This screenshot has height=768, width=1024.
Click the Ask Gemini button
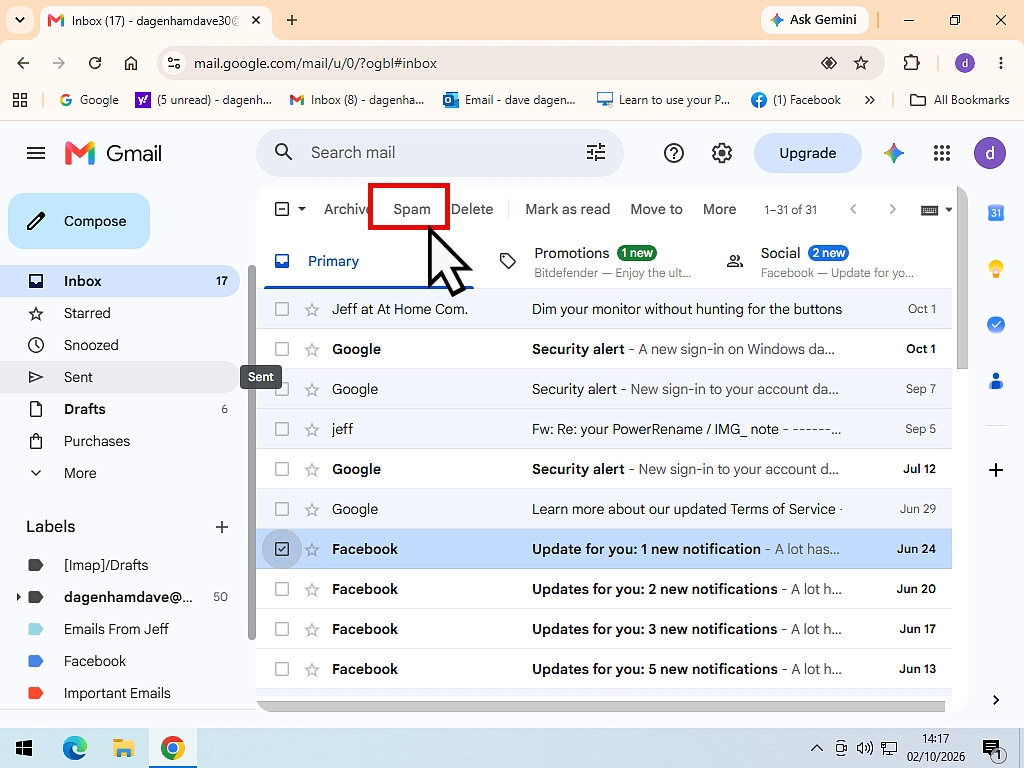coord(814,20)
